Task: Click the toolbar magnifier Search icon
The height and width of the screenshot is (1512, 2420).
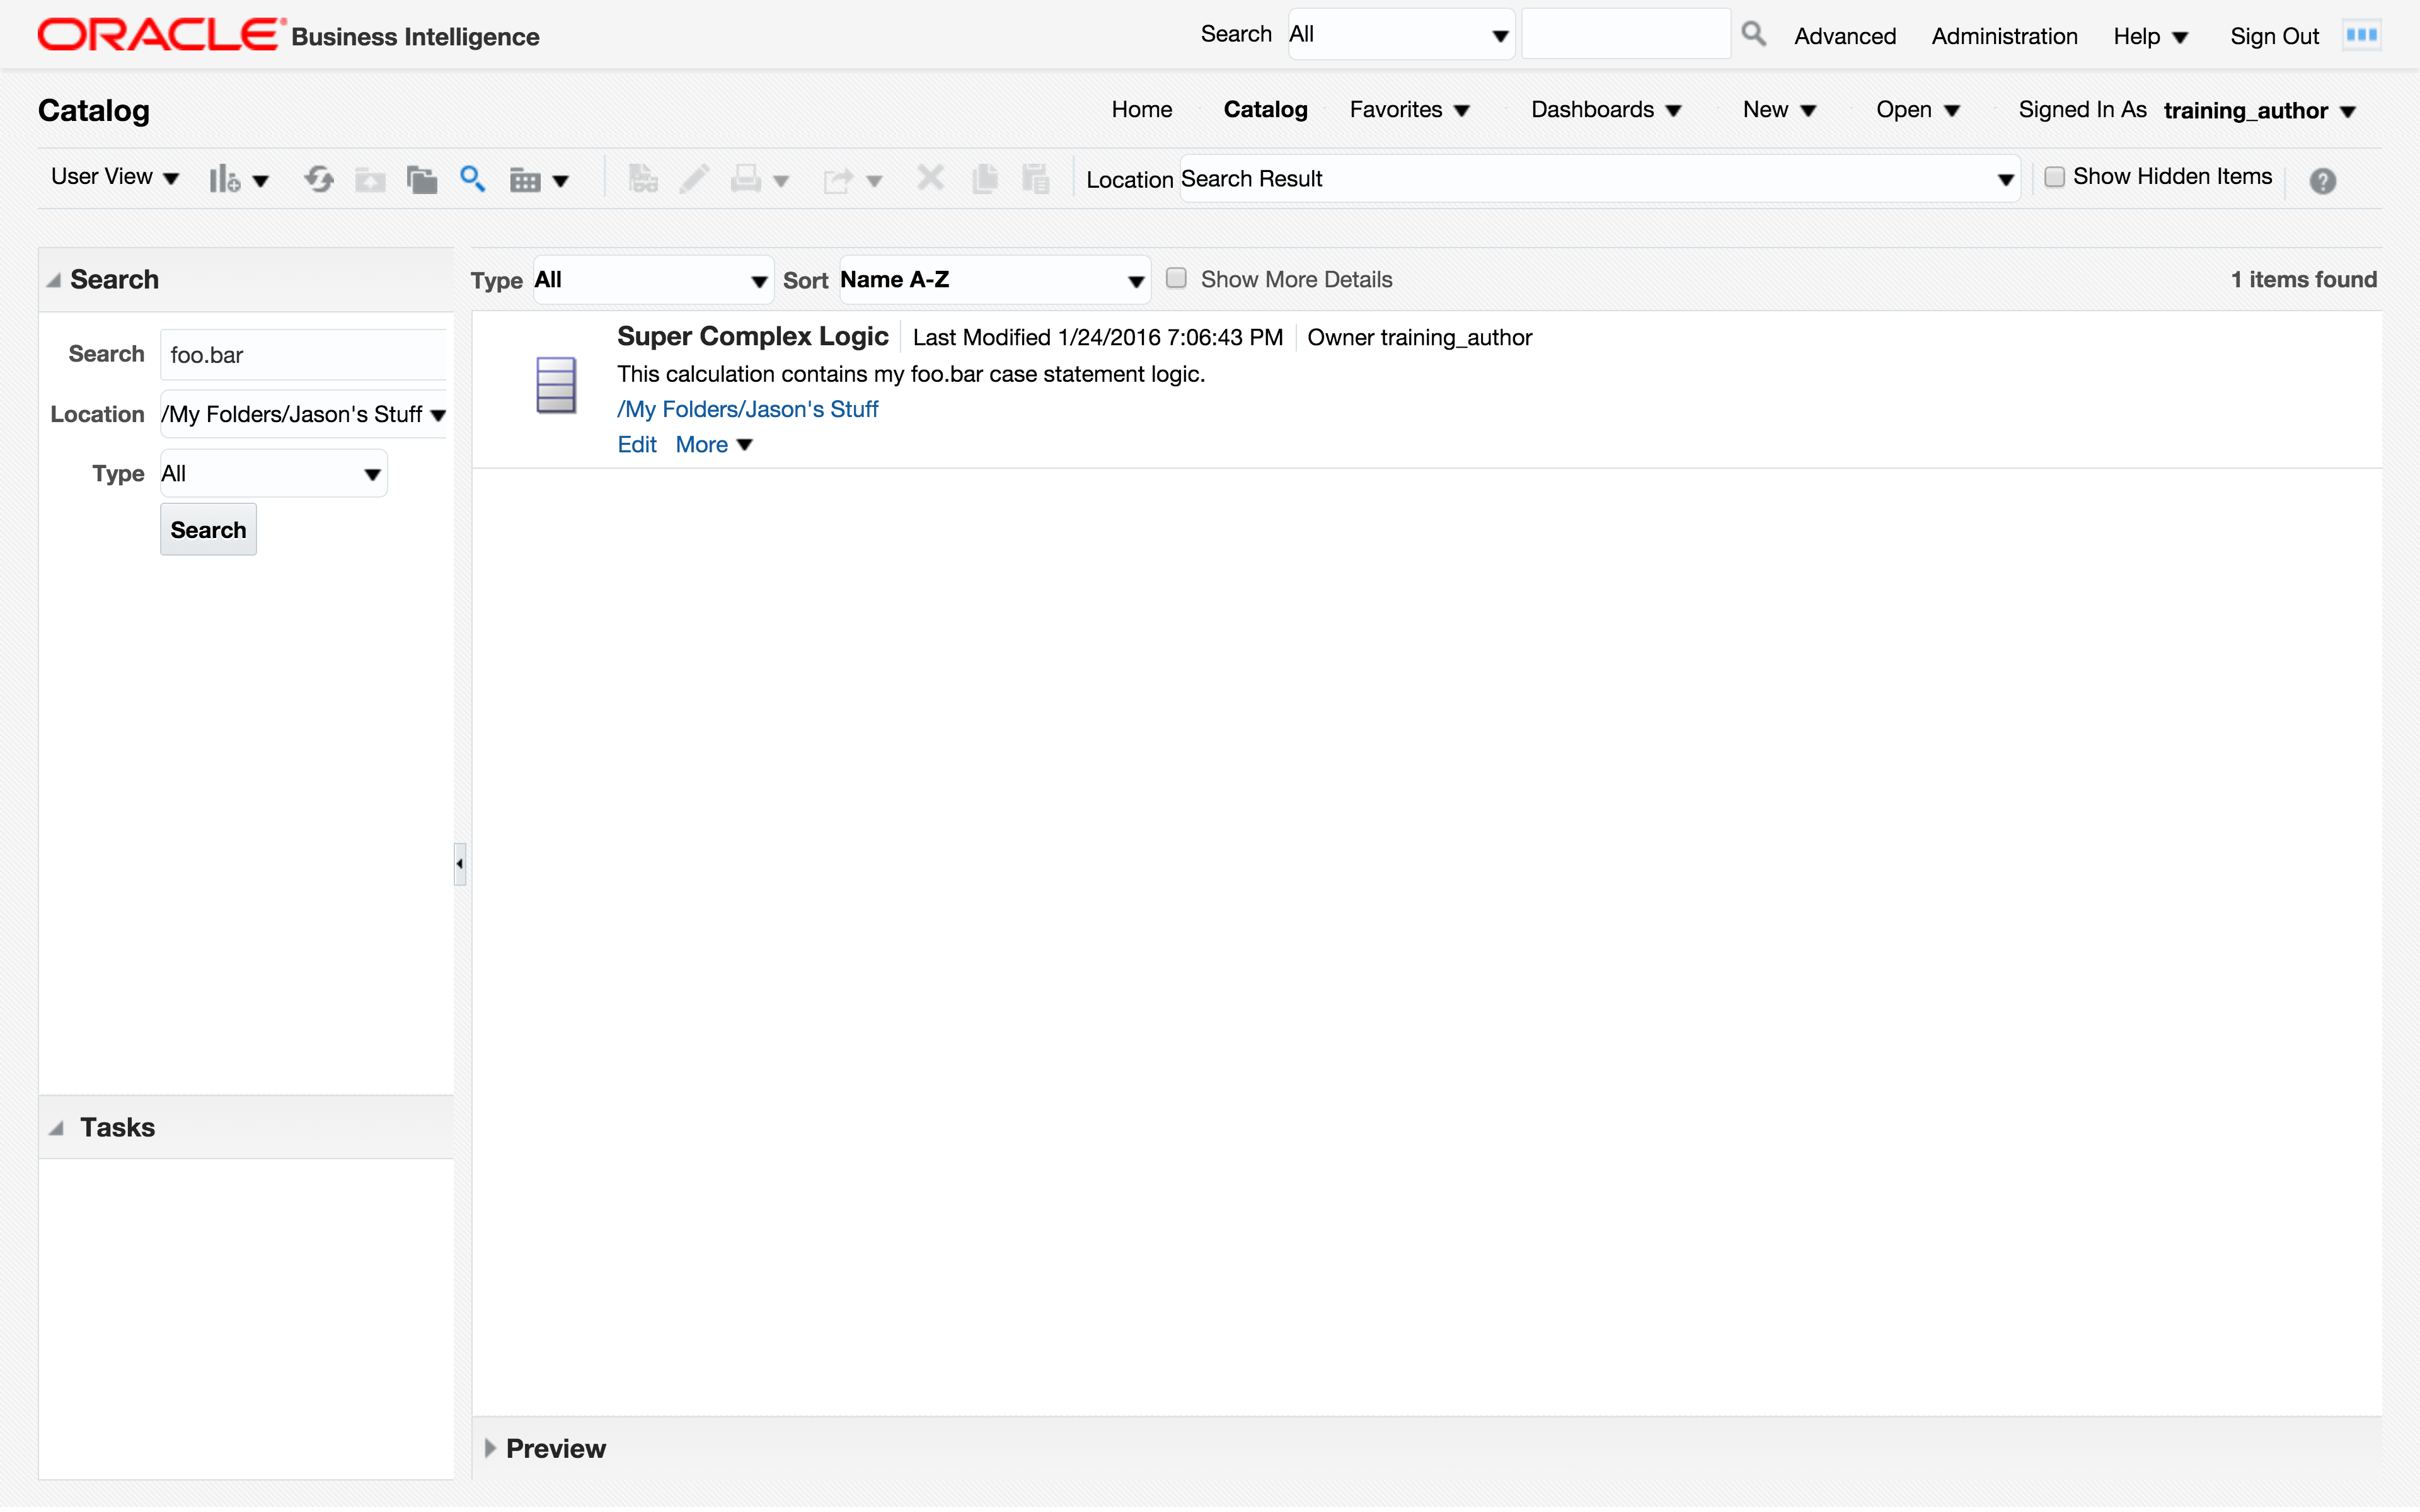Action: coord(472,180)
